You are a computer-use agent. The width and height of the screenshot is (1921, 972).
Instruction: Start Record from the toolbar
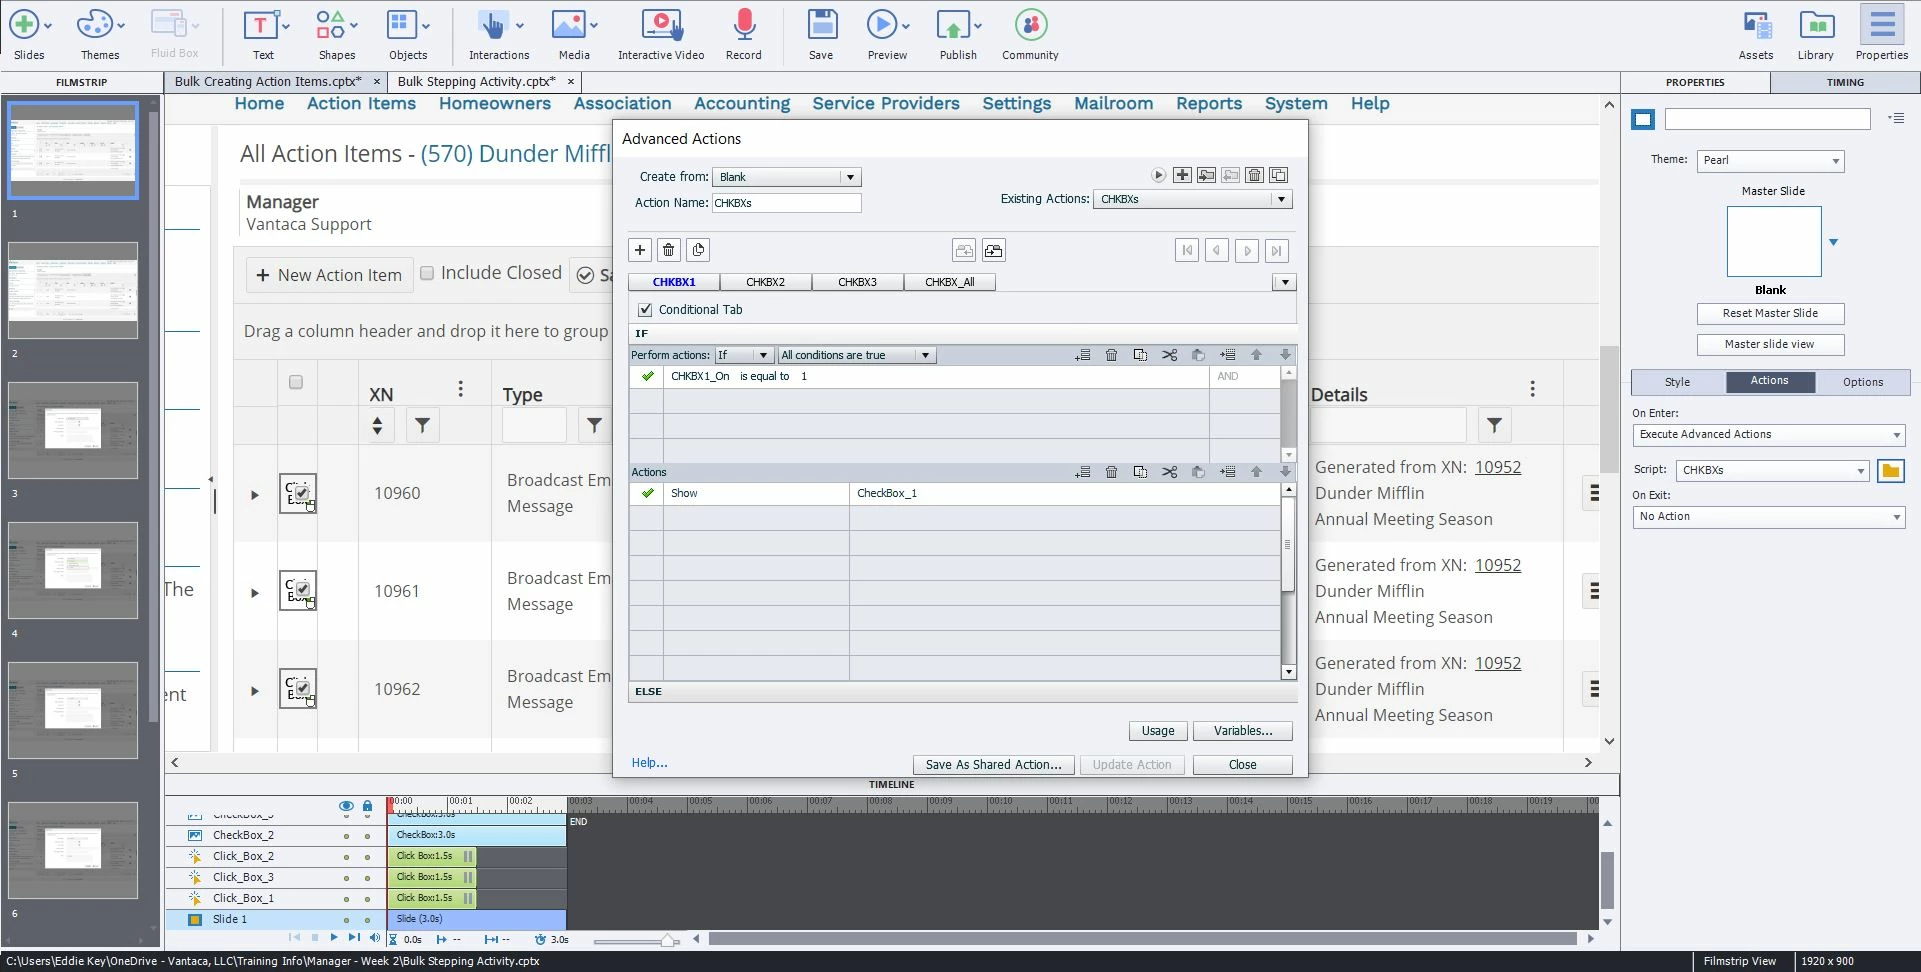pos(744,35)
